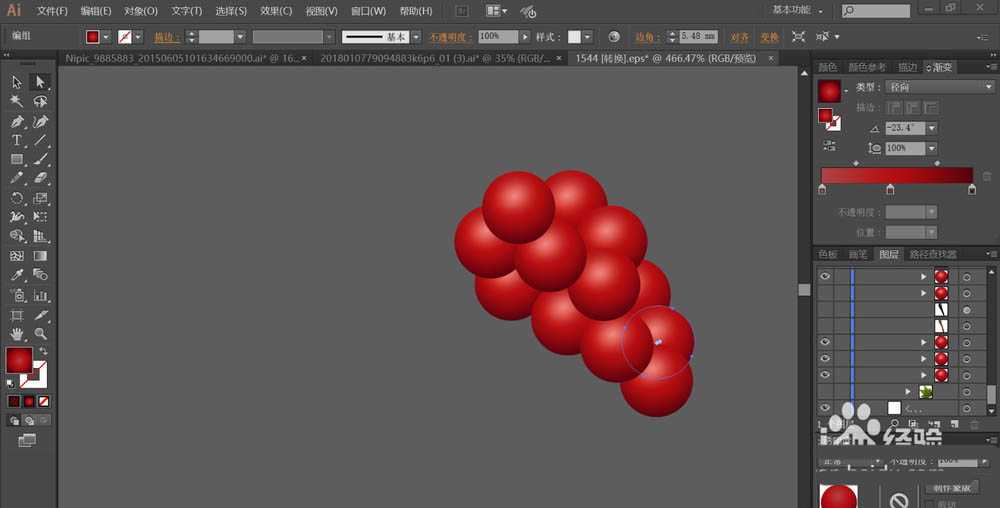
Task: Click the 变换 link in control bar
Action: [x=768, y=37]
